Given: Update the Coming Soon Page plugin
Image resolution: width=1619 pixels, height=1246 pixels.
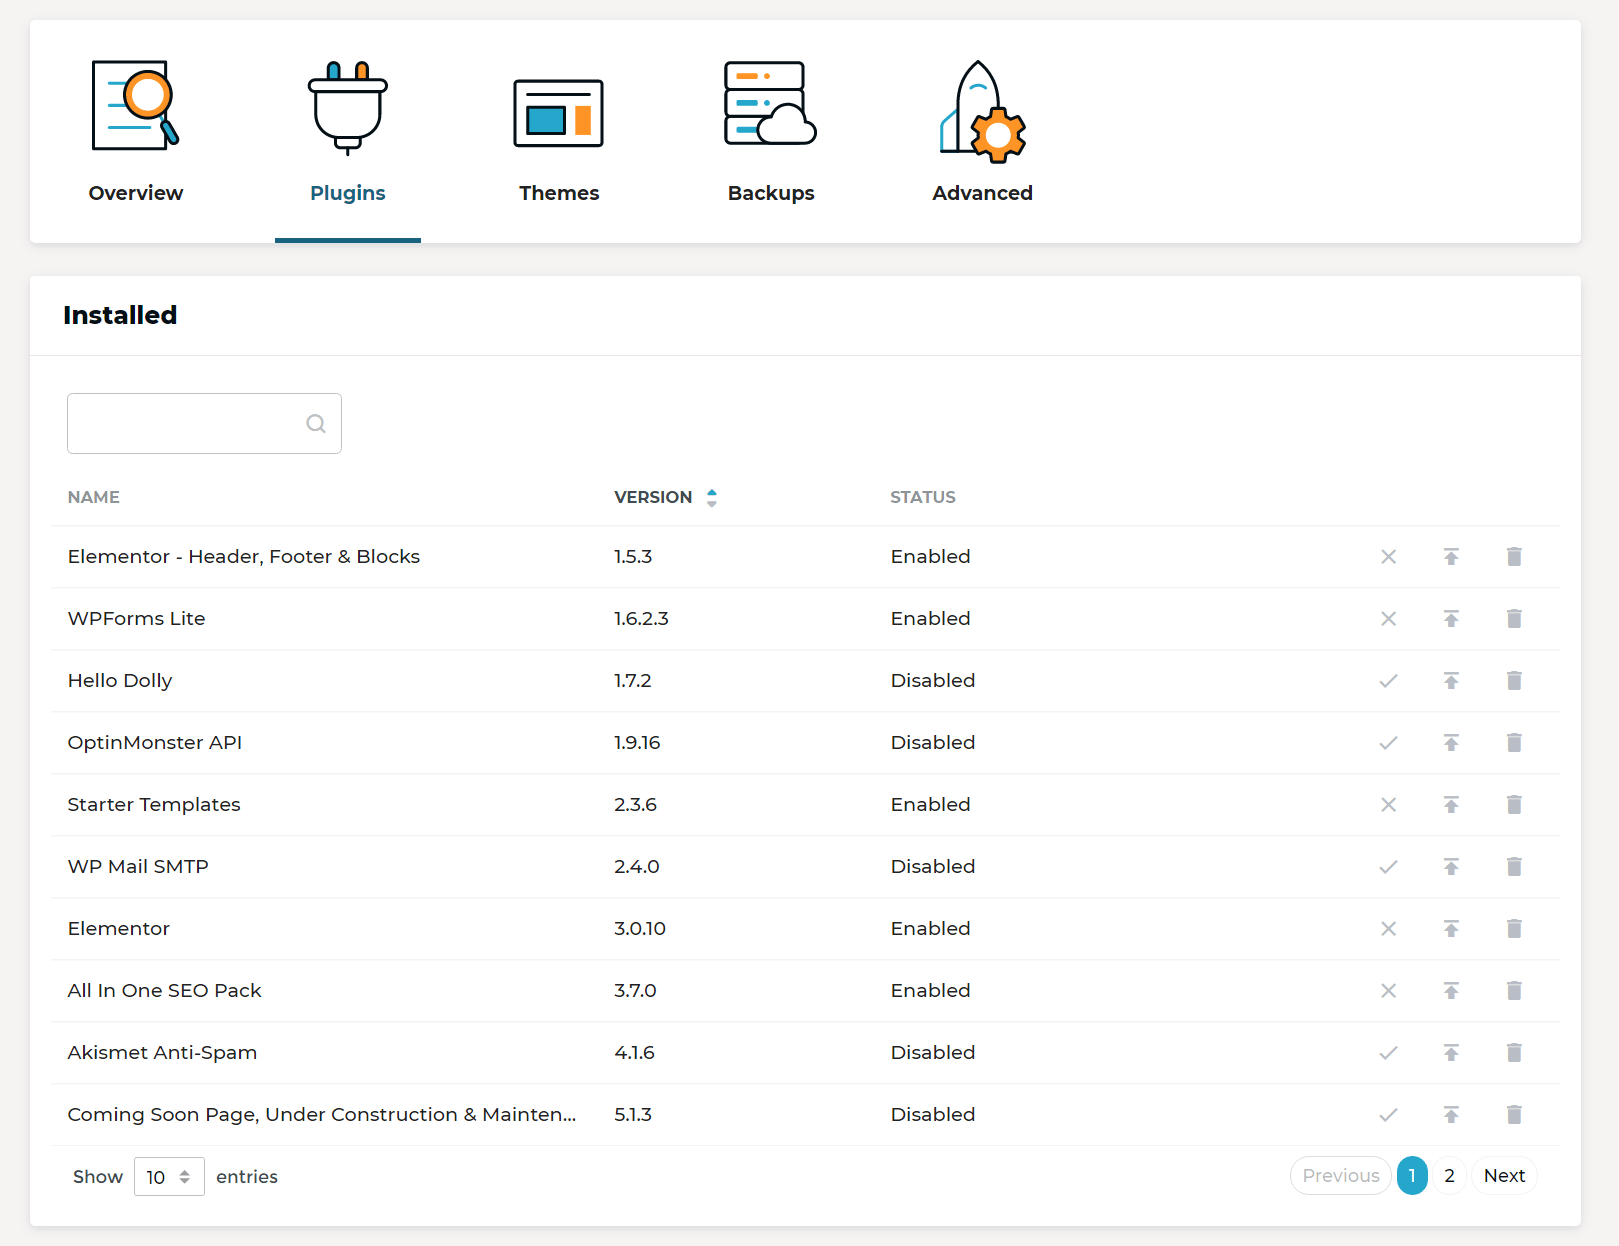Looking at the screenshot, I should click(x=1451, y=1115).
